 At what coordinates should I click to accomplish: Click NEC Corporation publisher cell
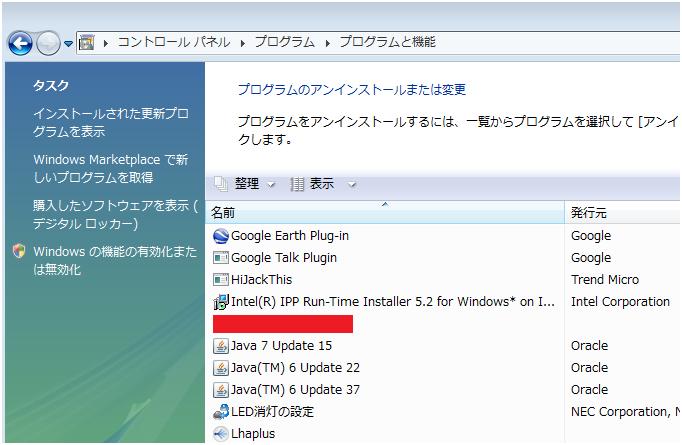click(x=625, y=412)
